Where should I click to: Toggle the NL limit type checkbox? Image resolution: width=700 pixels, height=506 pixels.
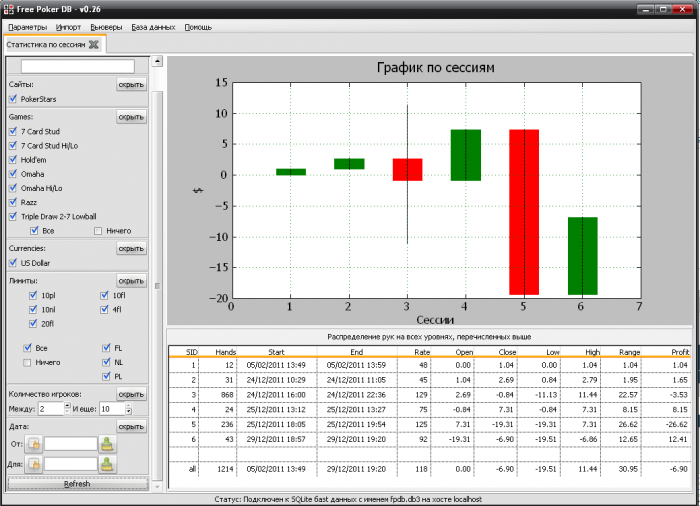click(106, 362)
